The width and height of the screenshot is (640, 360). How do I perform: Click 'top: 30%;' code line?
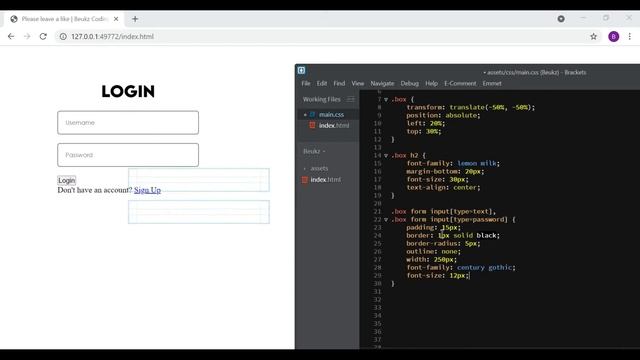coord(424,131)
